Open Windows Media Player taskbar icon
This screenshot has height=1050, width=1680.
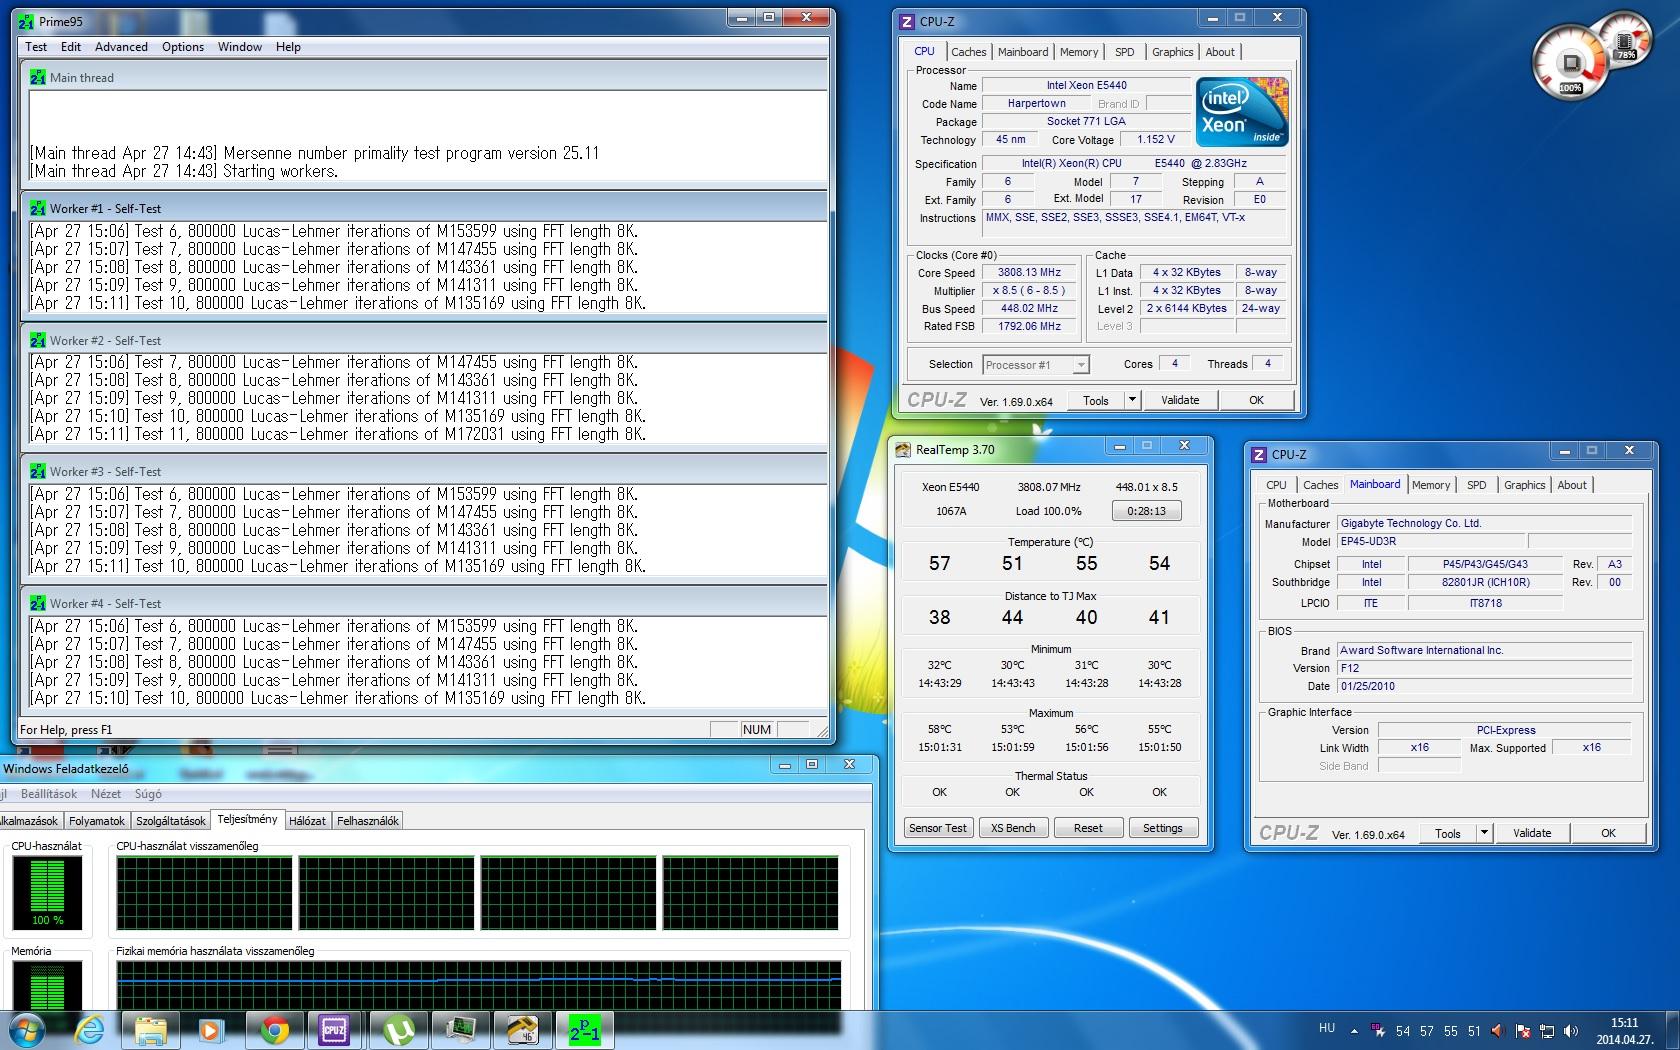(211, 1029)
